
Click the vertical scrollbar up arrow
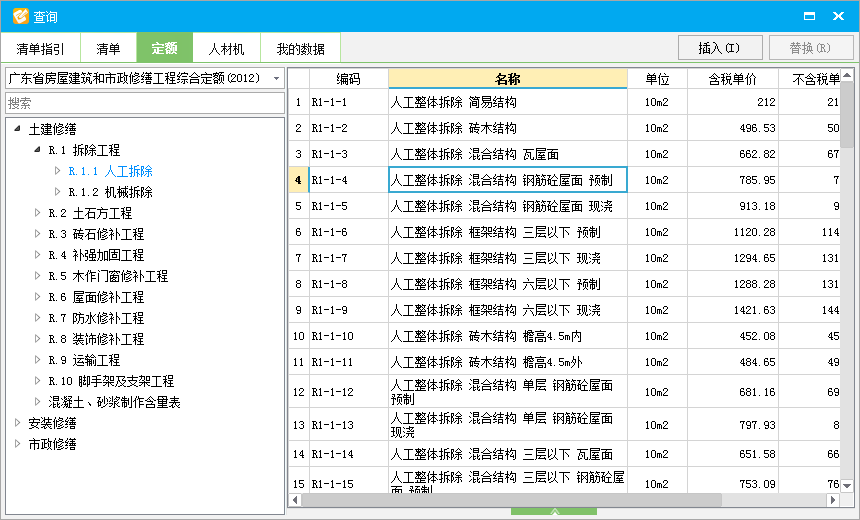coord(847,75)
